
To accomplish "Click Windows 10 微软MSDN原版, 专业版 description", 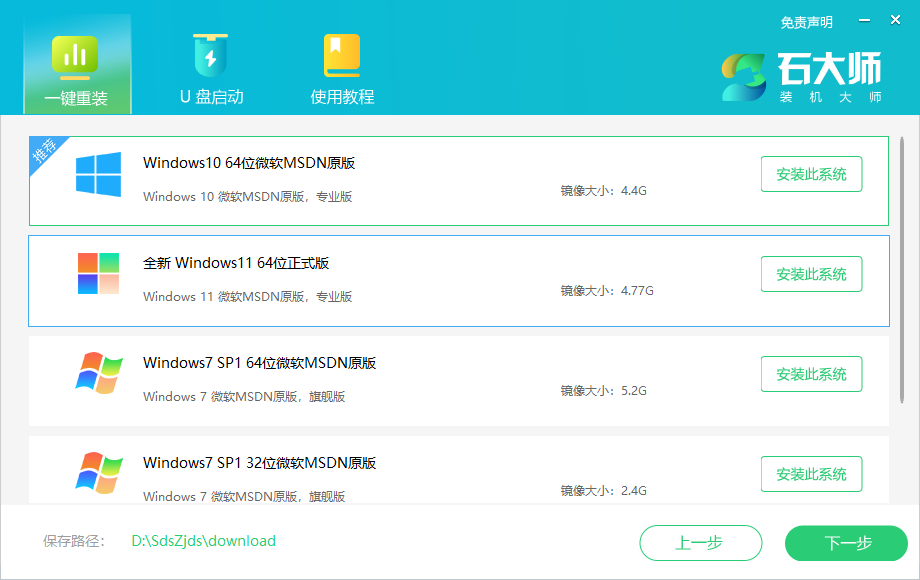I will [247, 196].
